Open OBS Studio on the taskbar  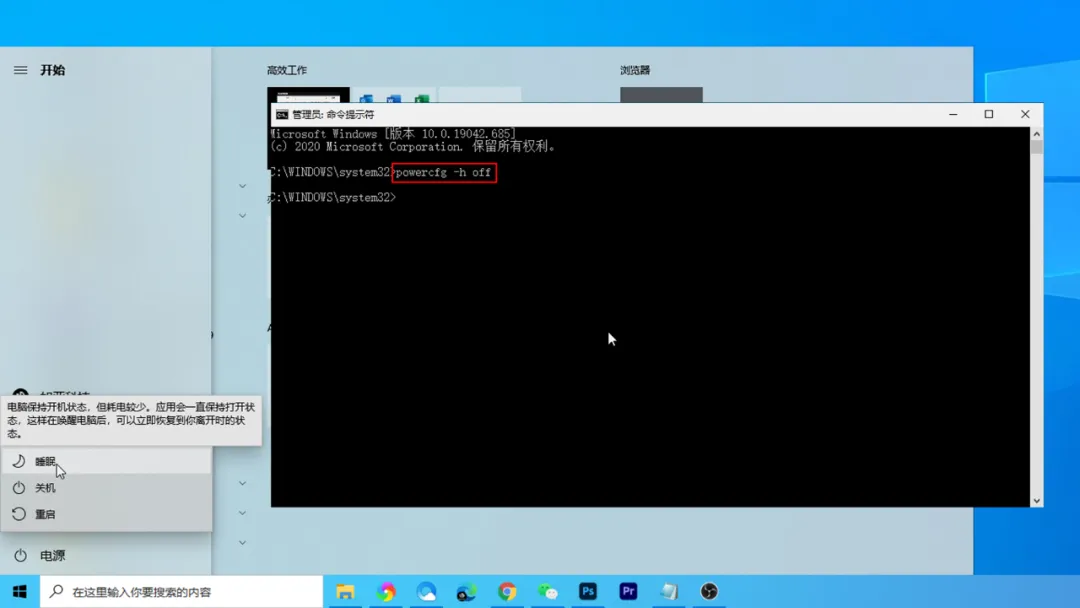708,592
